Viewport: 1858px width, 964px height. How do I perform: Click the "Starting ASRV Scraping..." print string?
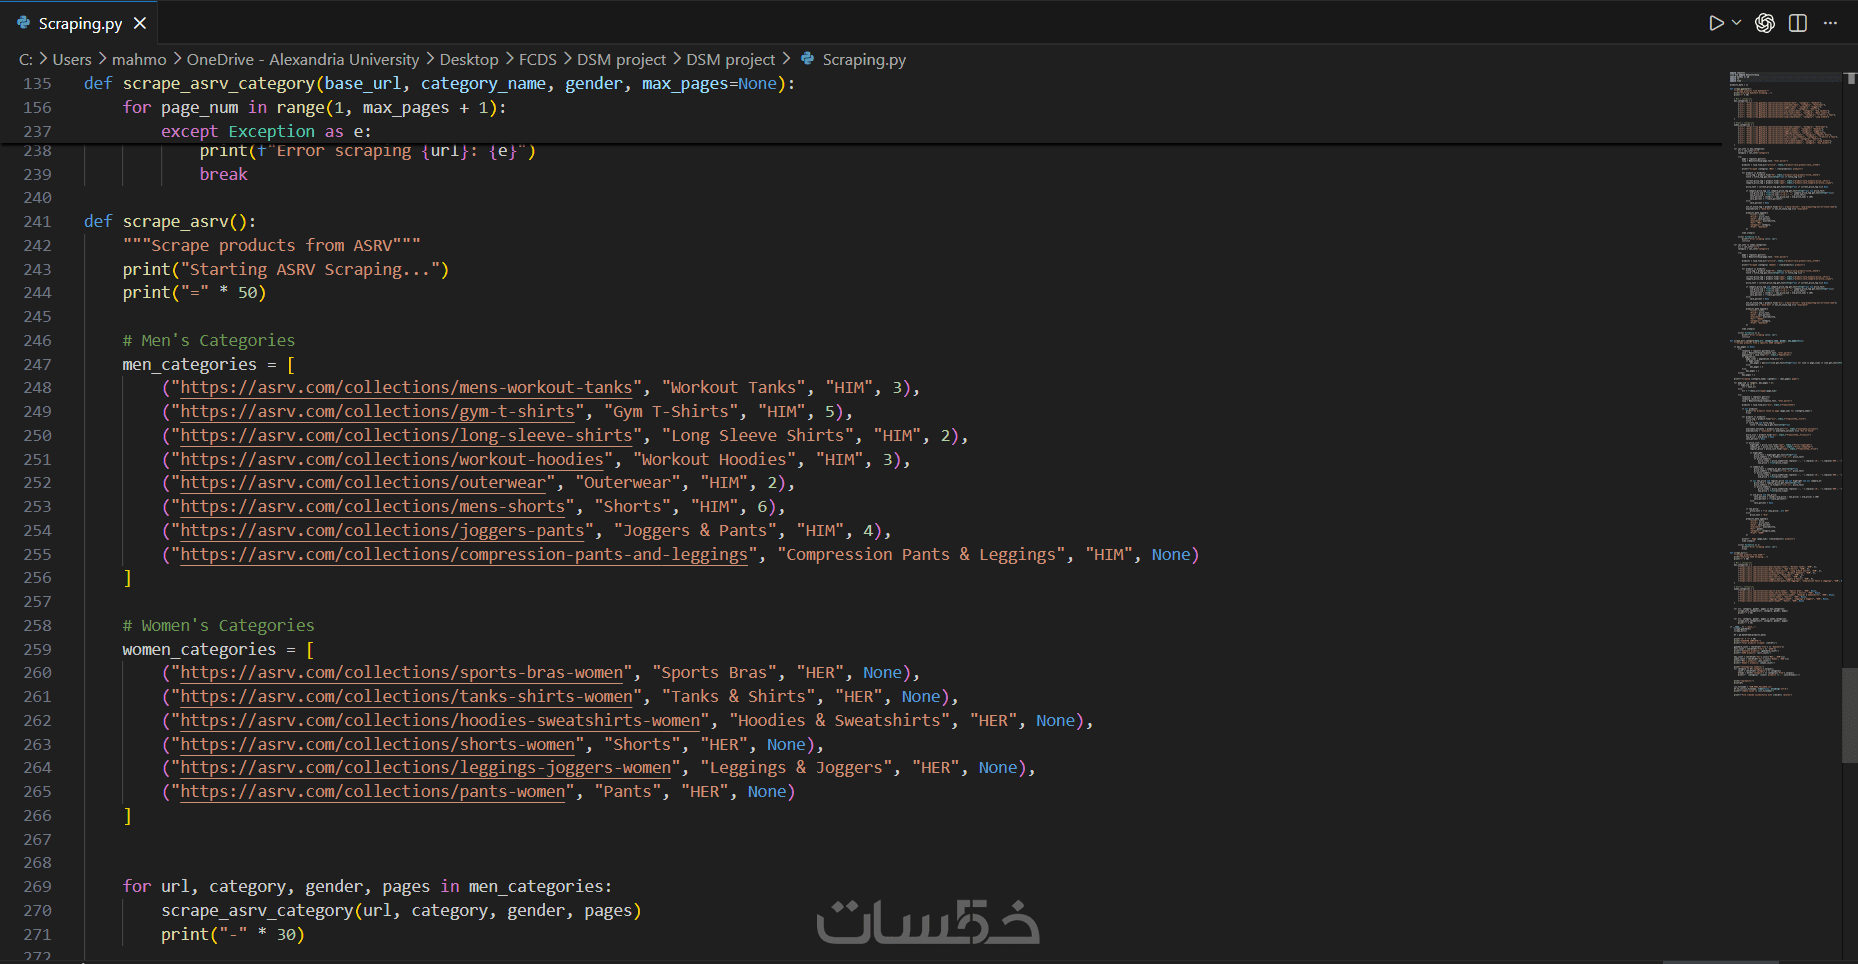[310, 270]
